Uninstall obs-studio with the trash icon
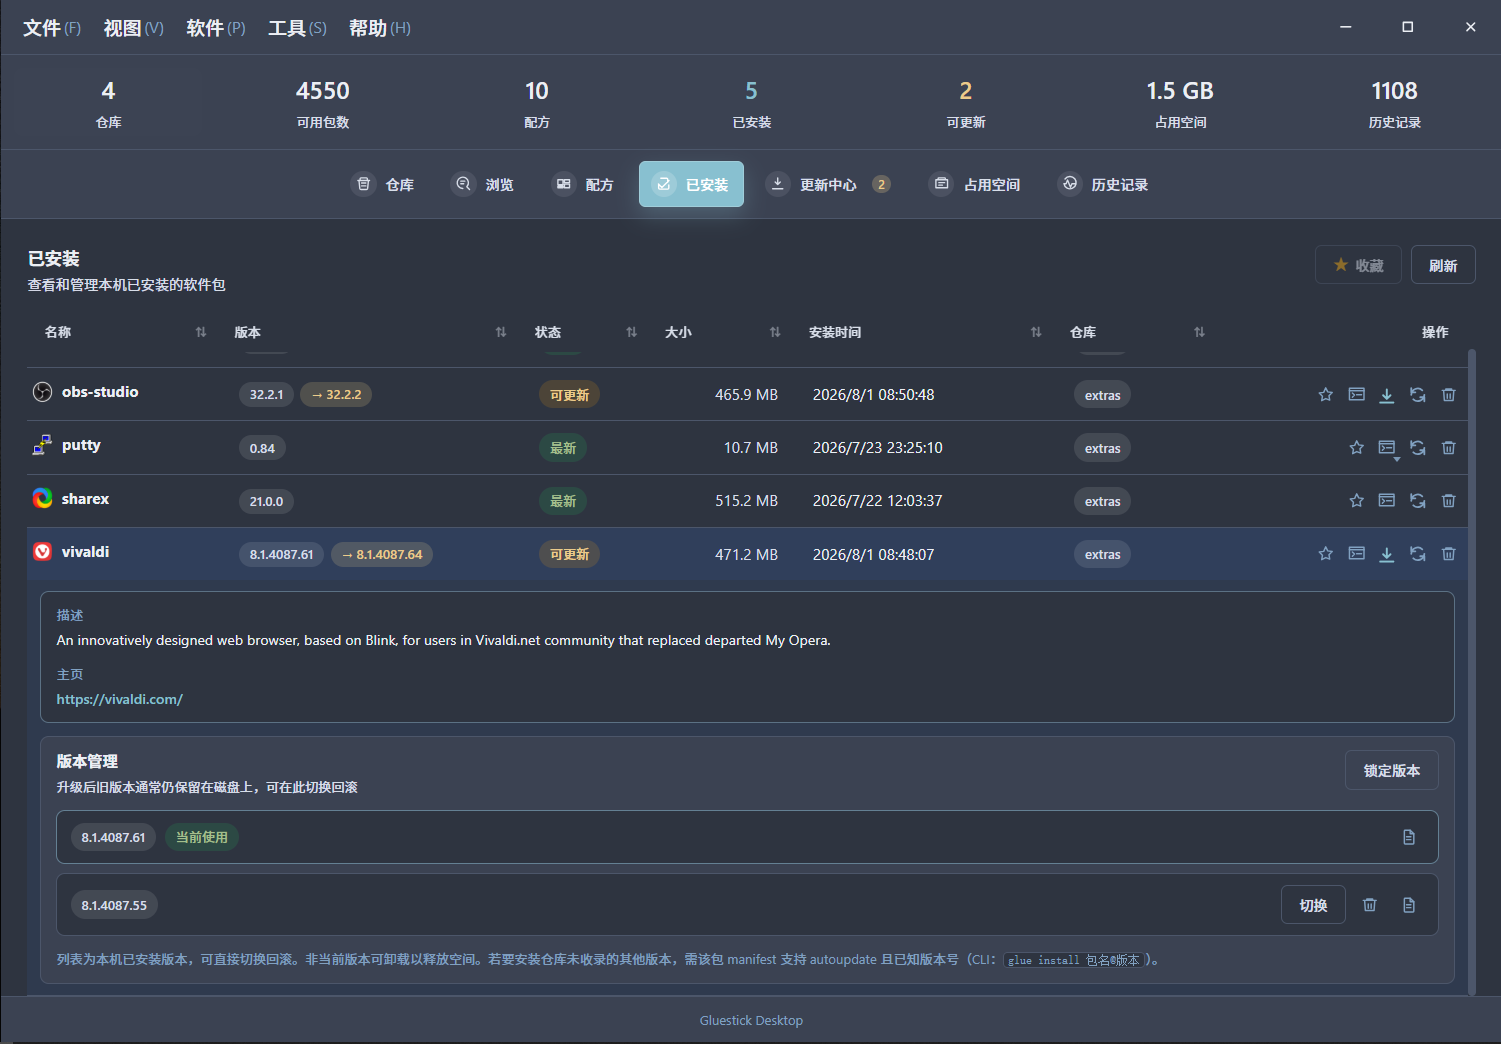 tap(1448, 395)
